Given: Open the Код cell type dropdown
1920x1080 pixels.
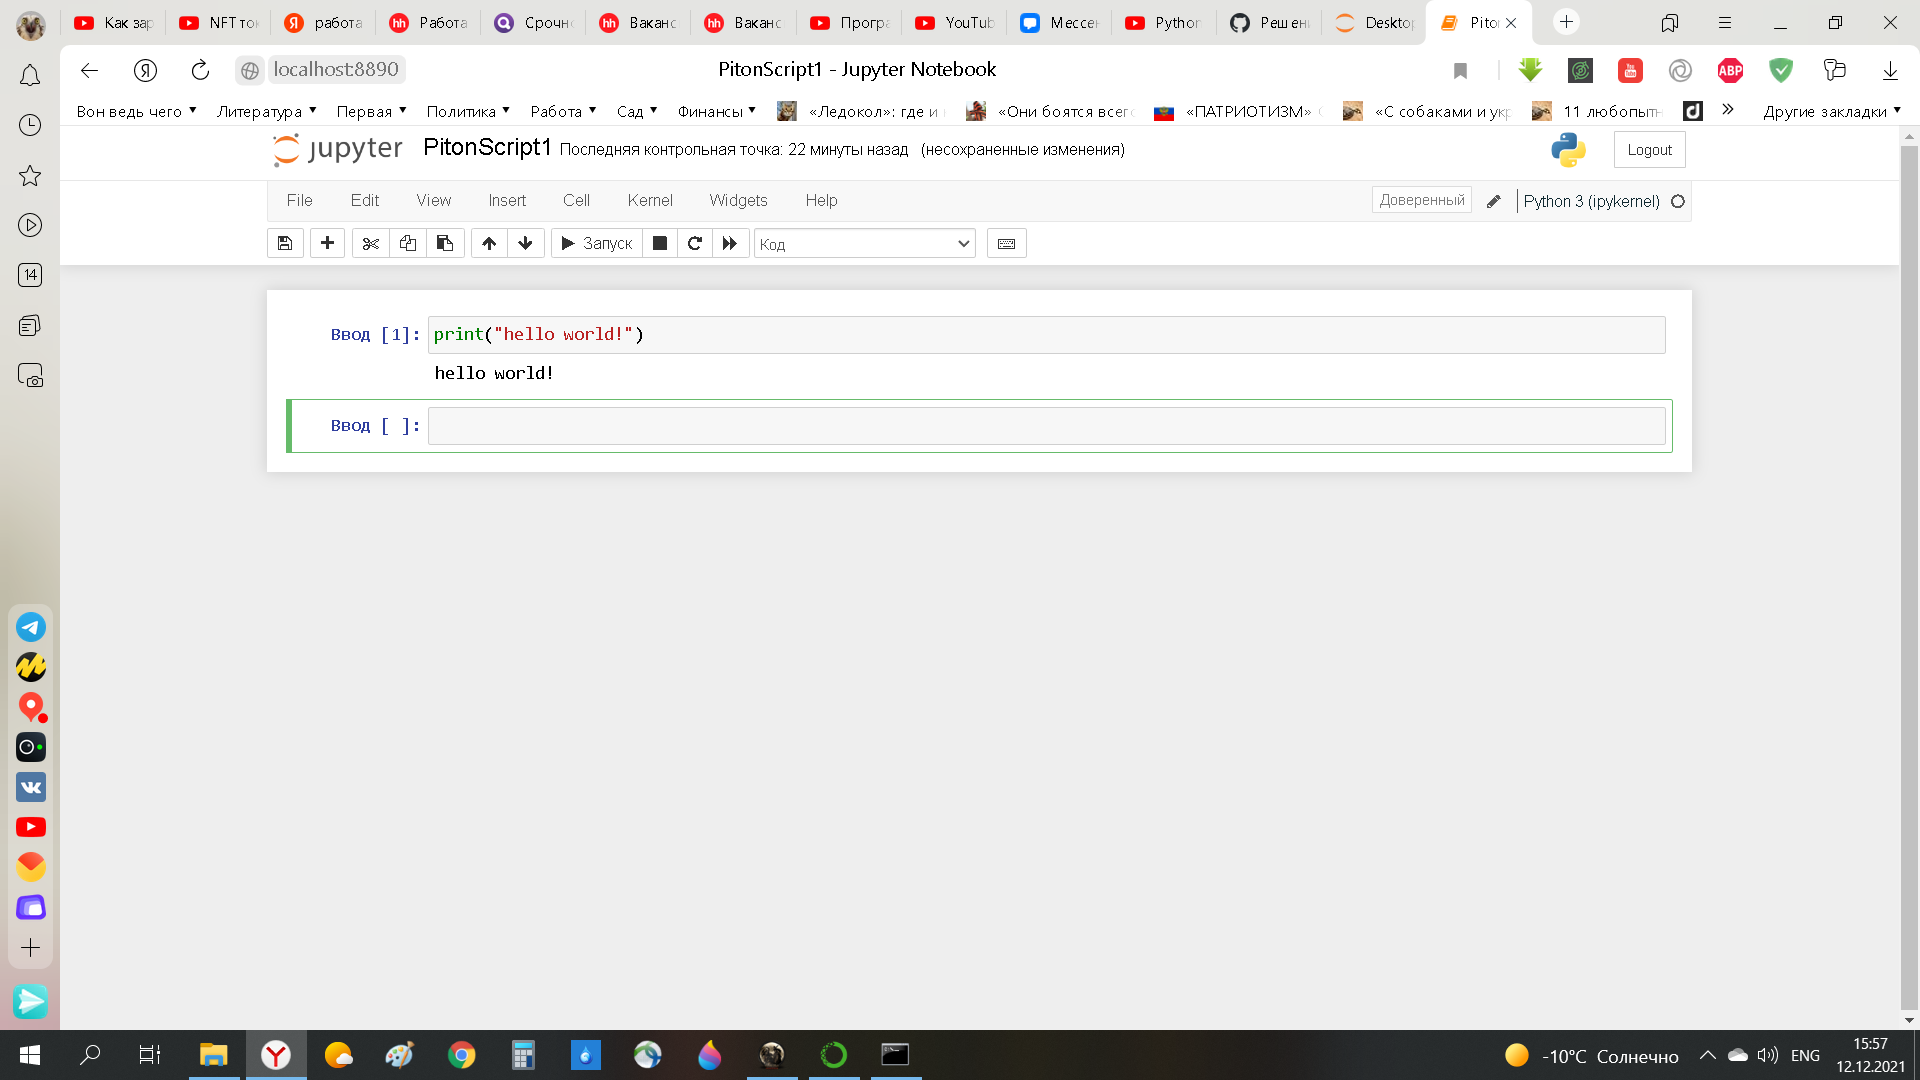Looking at the screenshot, I should point(864,244).
